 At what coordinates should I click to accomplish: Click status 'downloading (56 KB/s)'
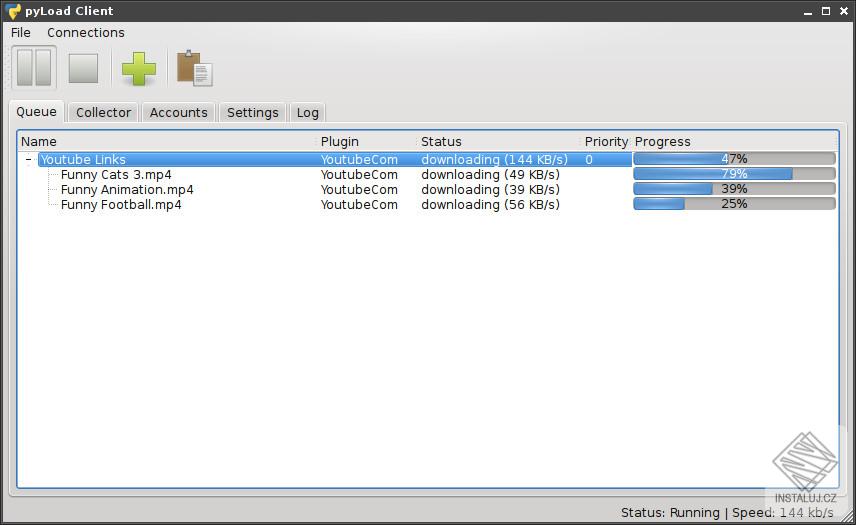pyautogui.click(x=490, y=205)
